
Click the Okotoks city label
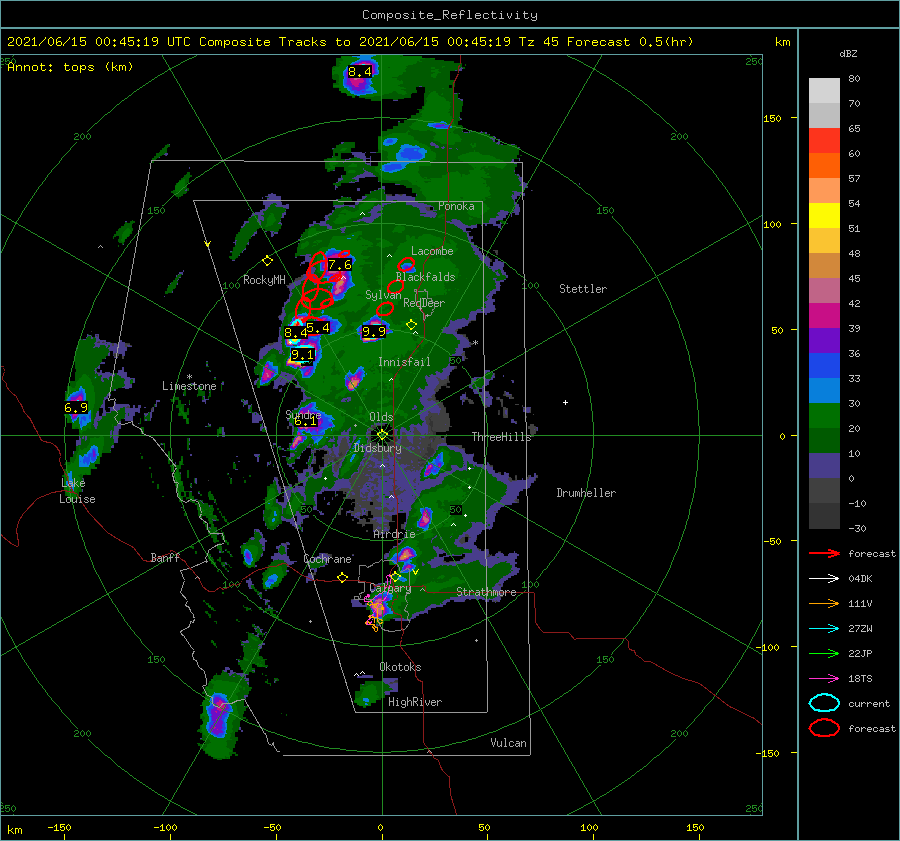(400, 667)
